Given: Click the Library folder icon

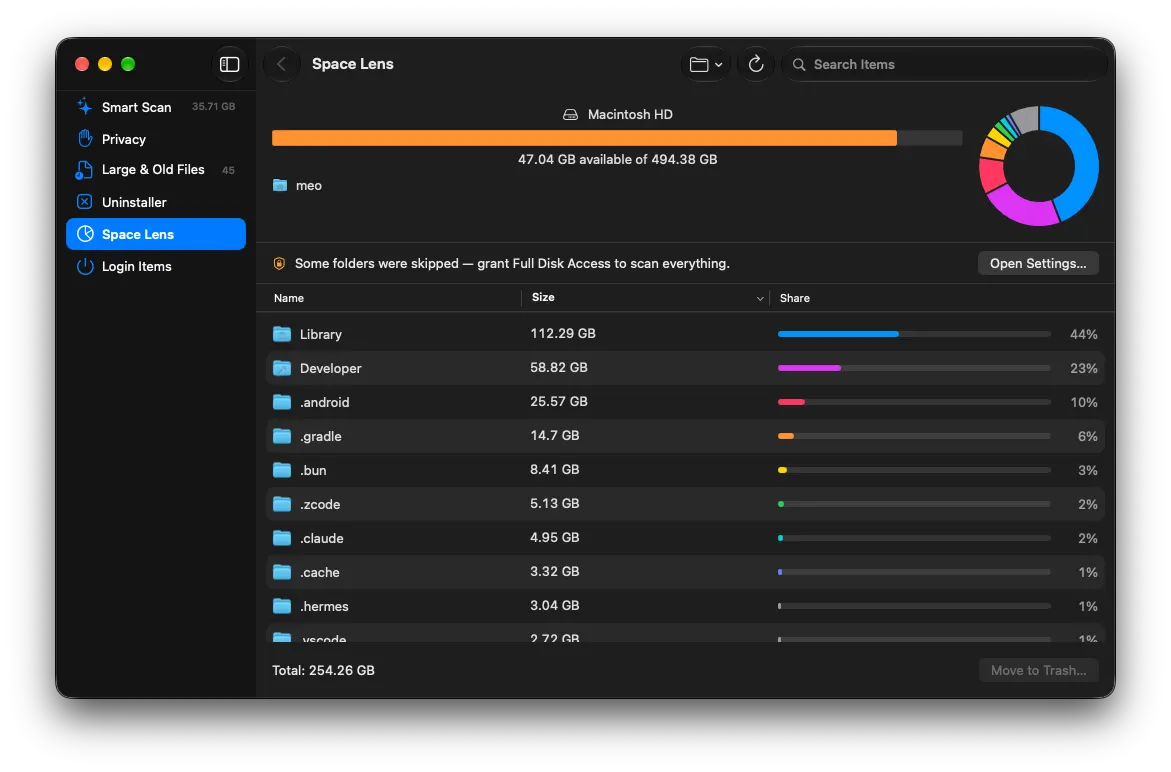Looking at the screenshot, I should coord(282,334).
